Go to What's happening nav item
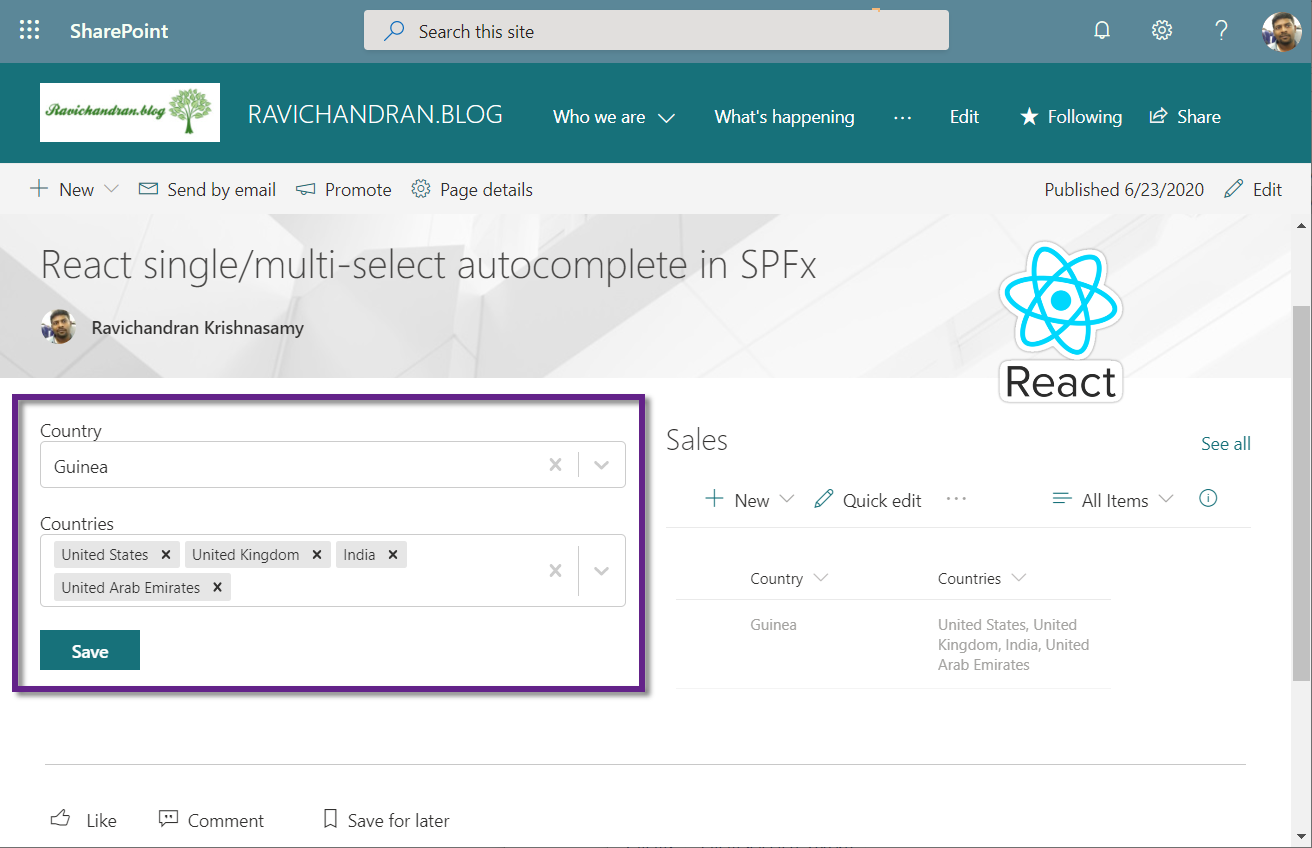The image size is (1312, 848). pyautogui.click(x=784, y=117)
